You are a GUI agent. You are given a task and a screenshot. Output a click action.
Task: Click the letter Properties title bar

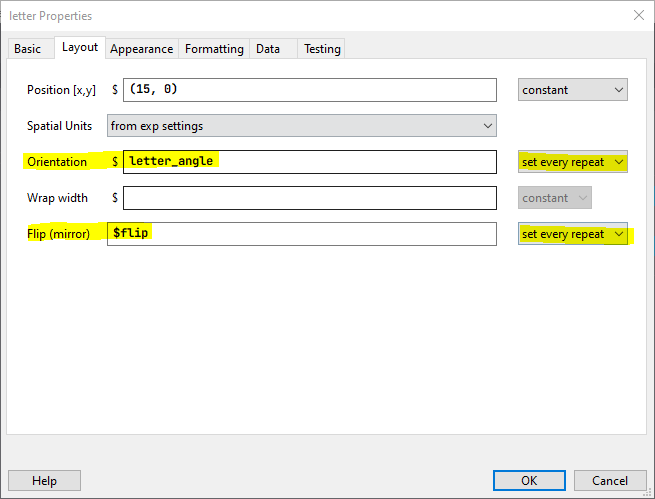tap(300, 15)
